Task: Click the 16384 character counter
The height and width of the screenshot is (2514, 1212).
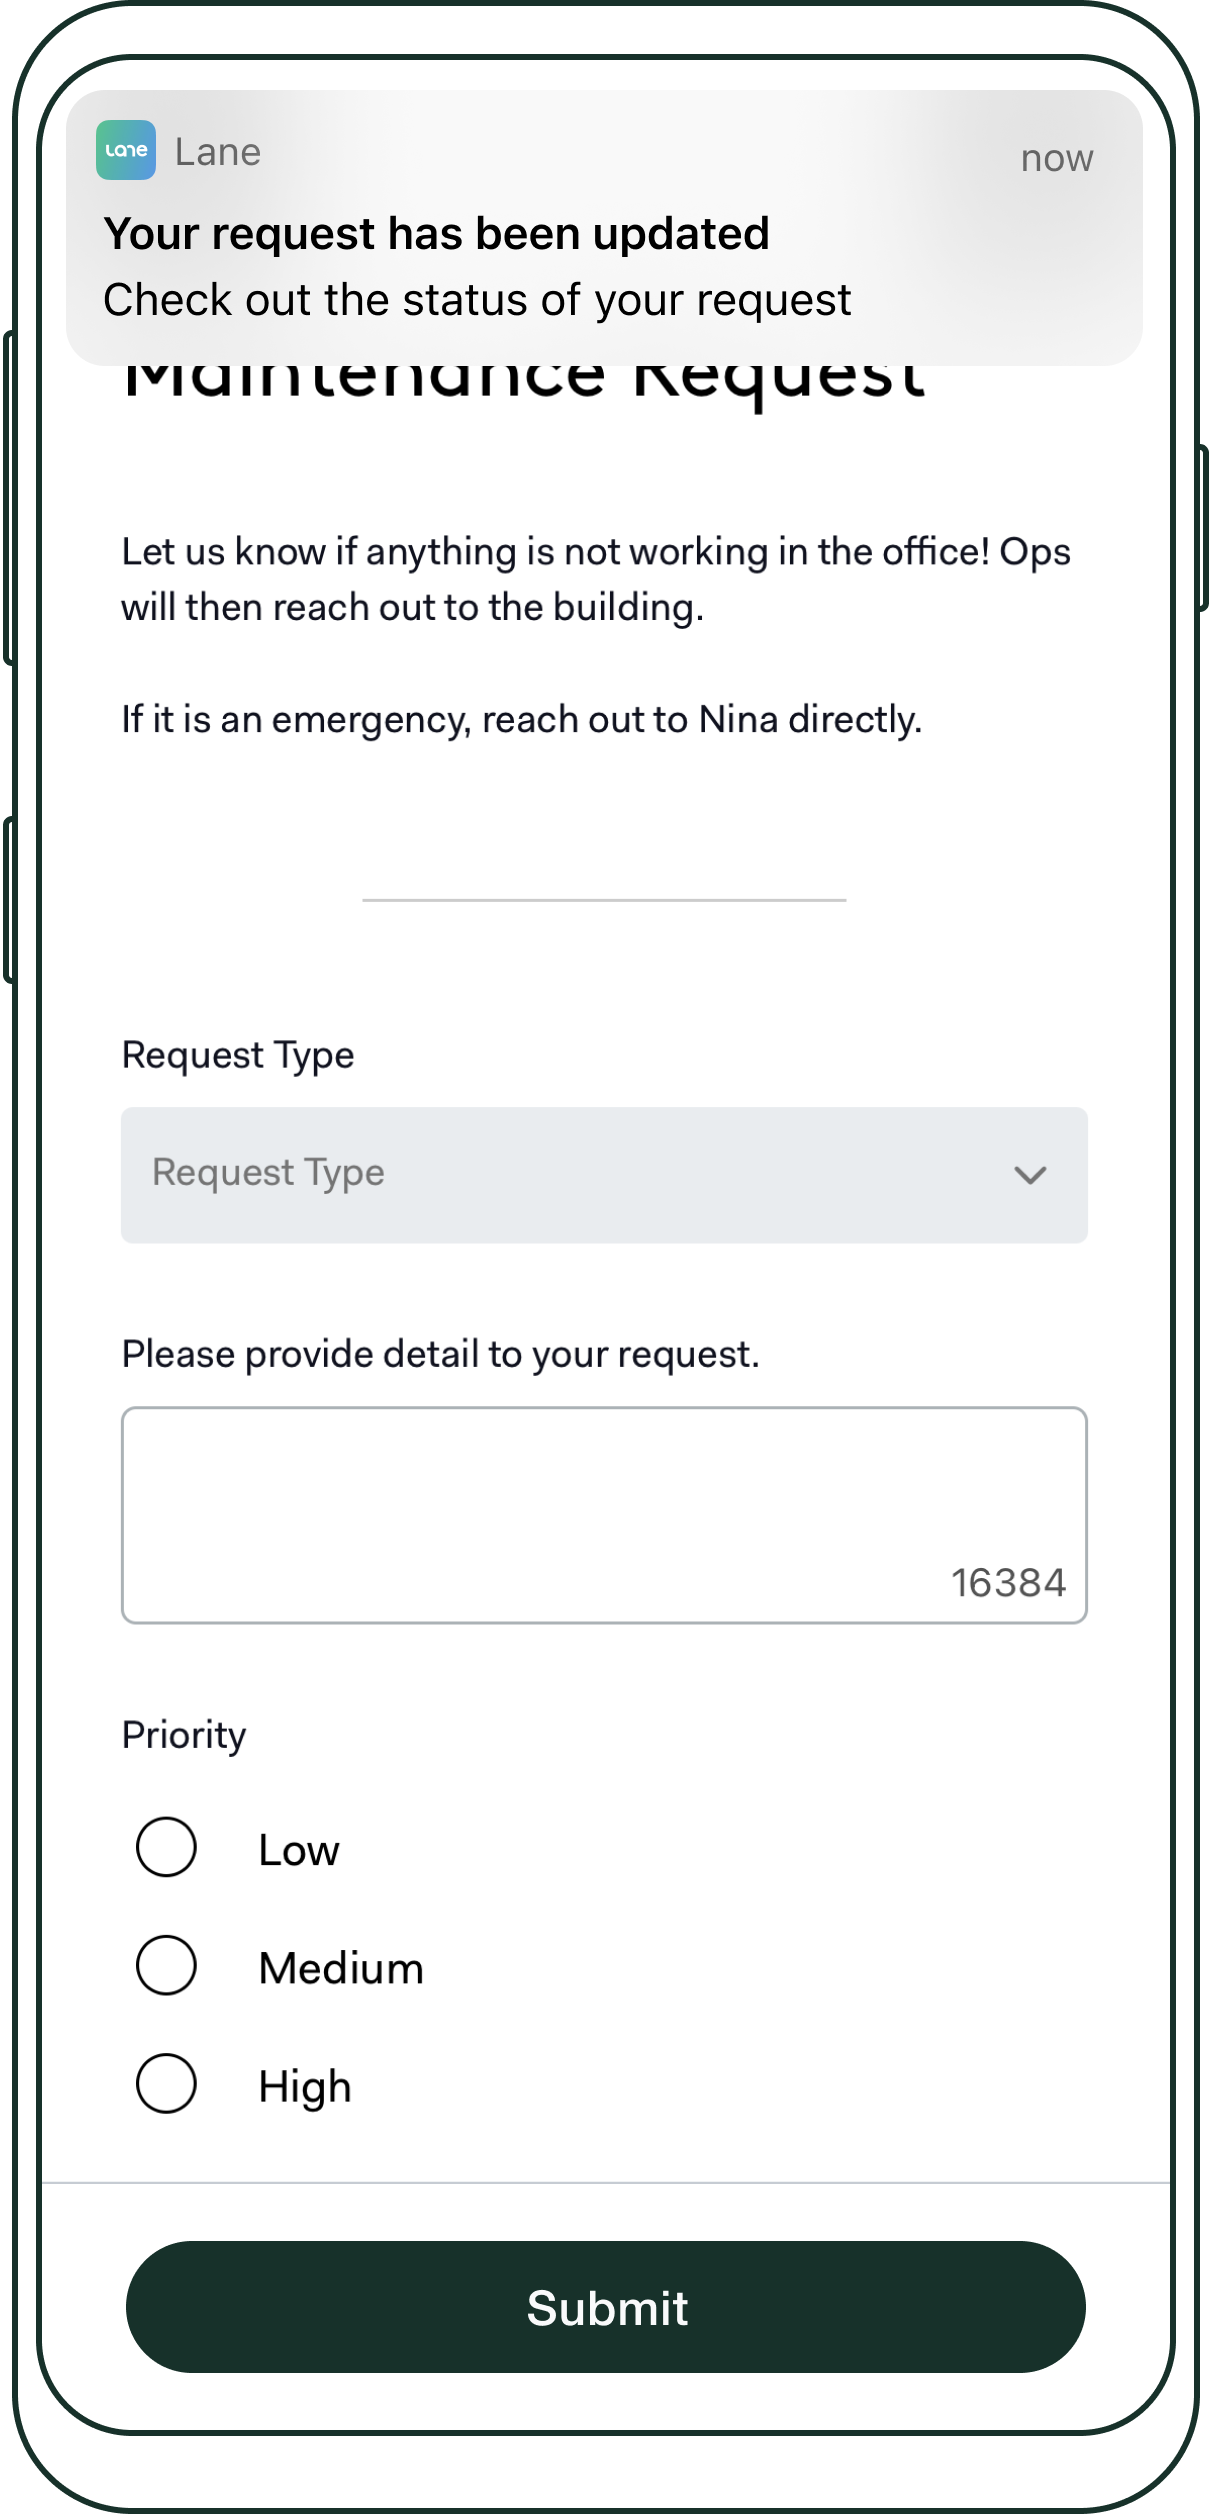Action: pos(1008,1582)
